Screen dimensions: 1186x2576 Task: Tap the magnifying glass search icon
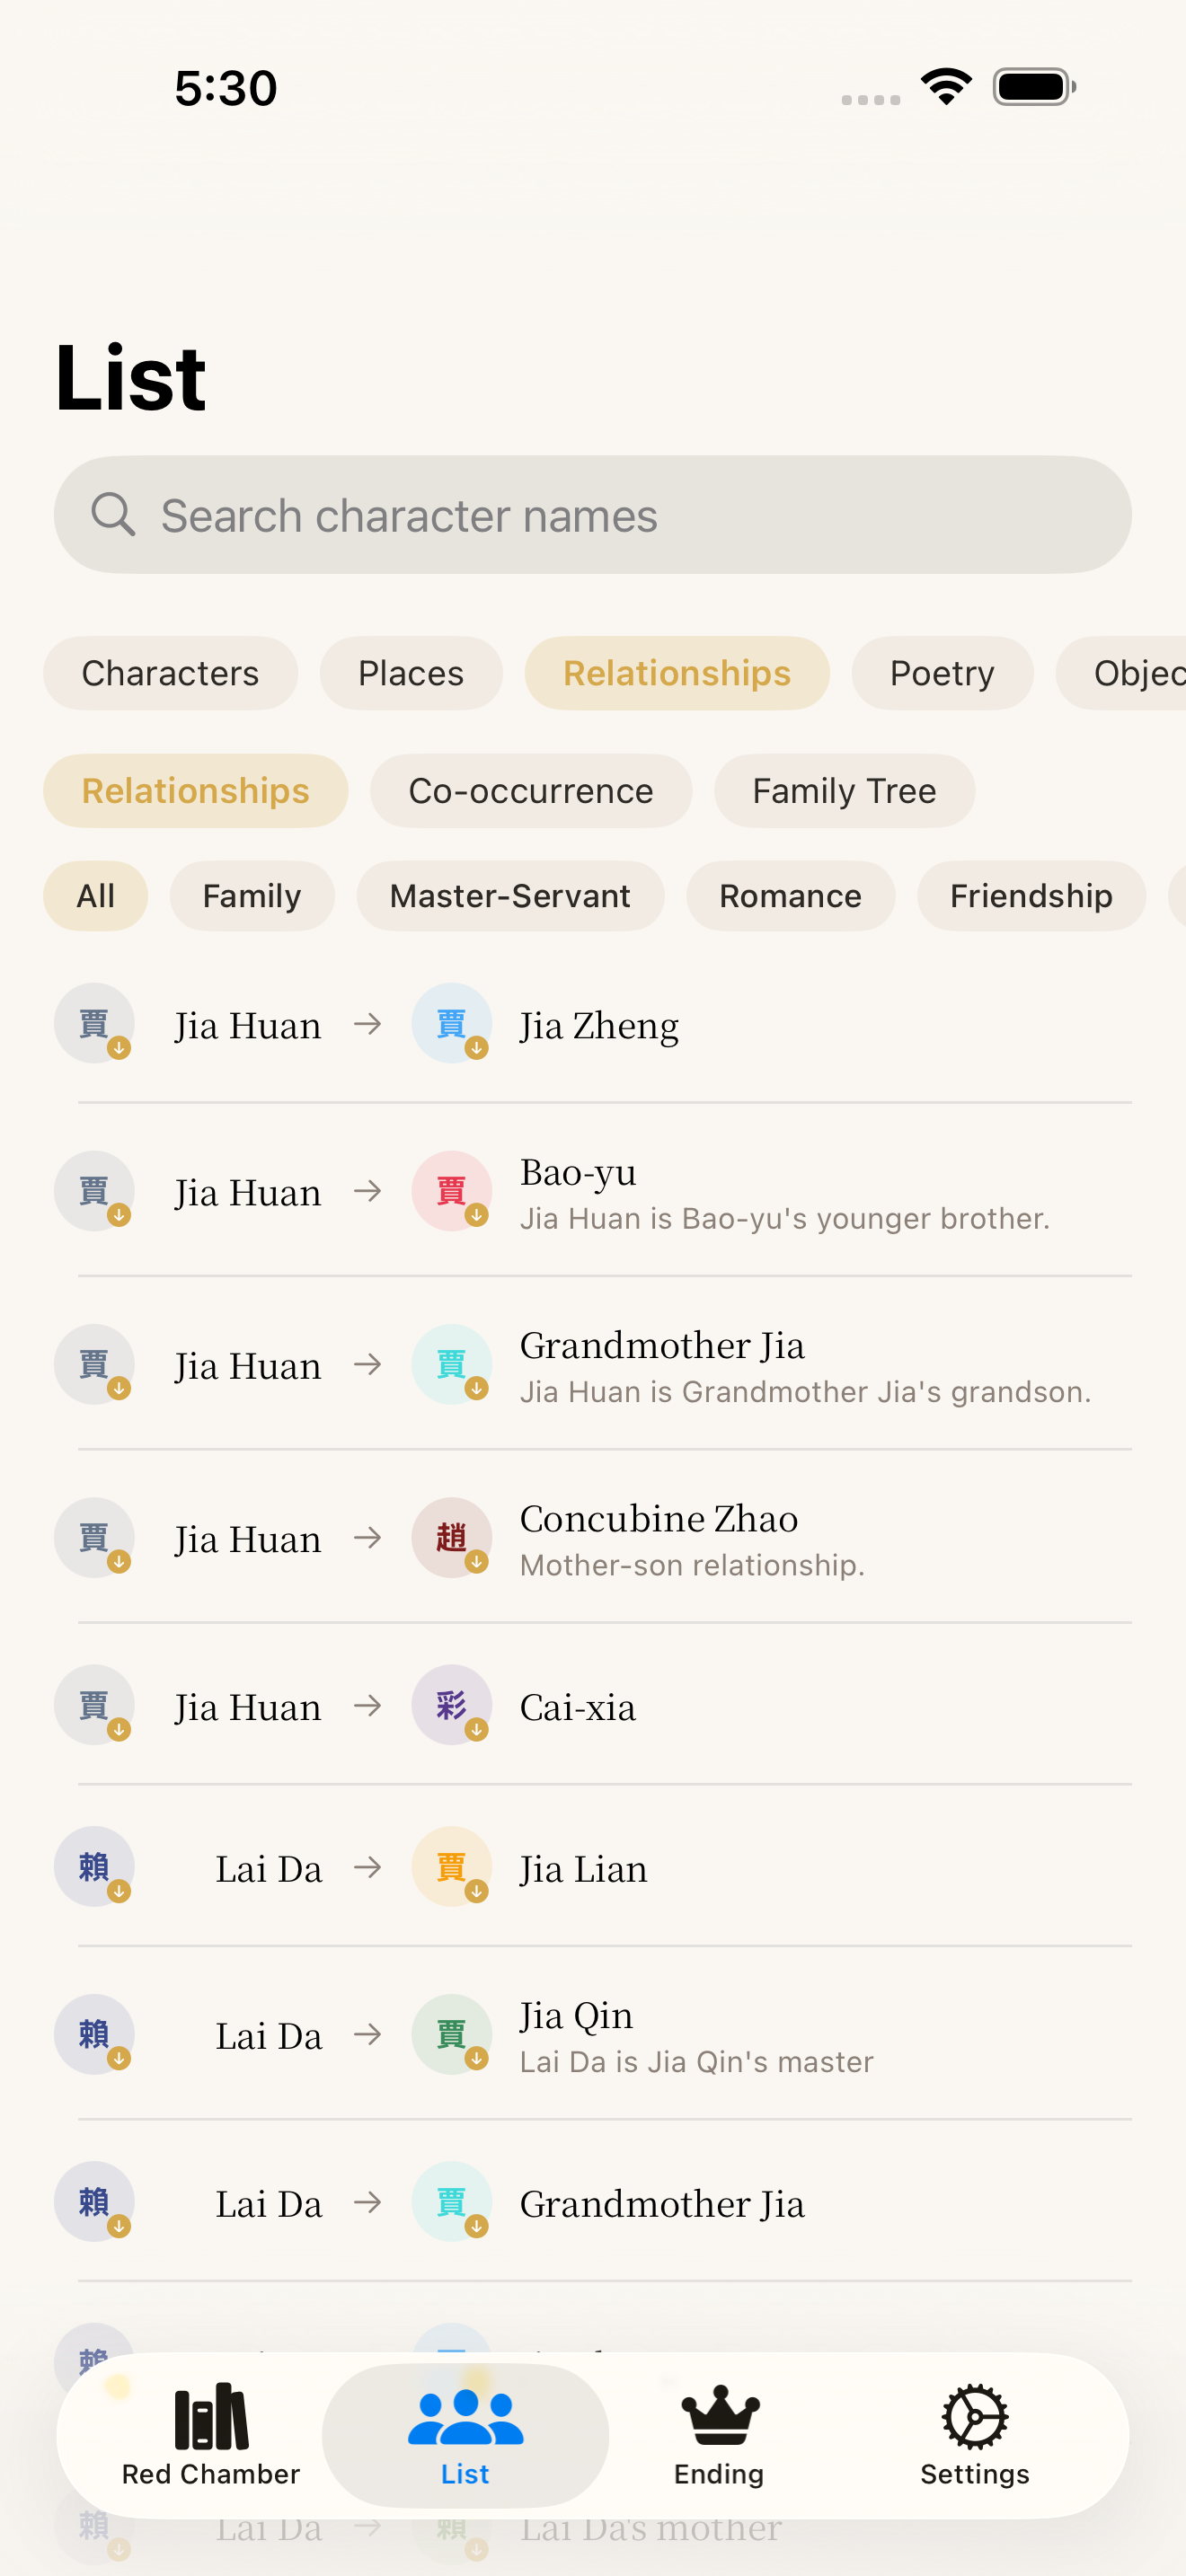pos(113,515)
